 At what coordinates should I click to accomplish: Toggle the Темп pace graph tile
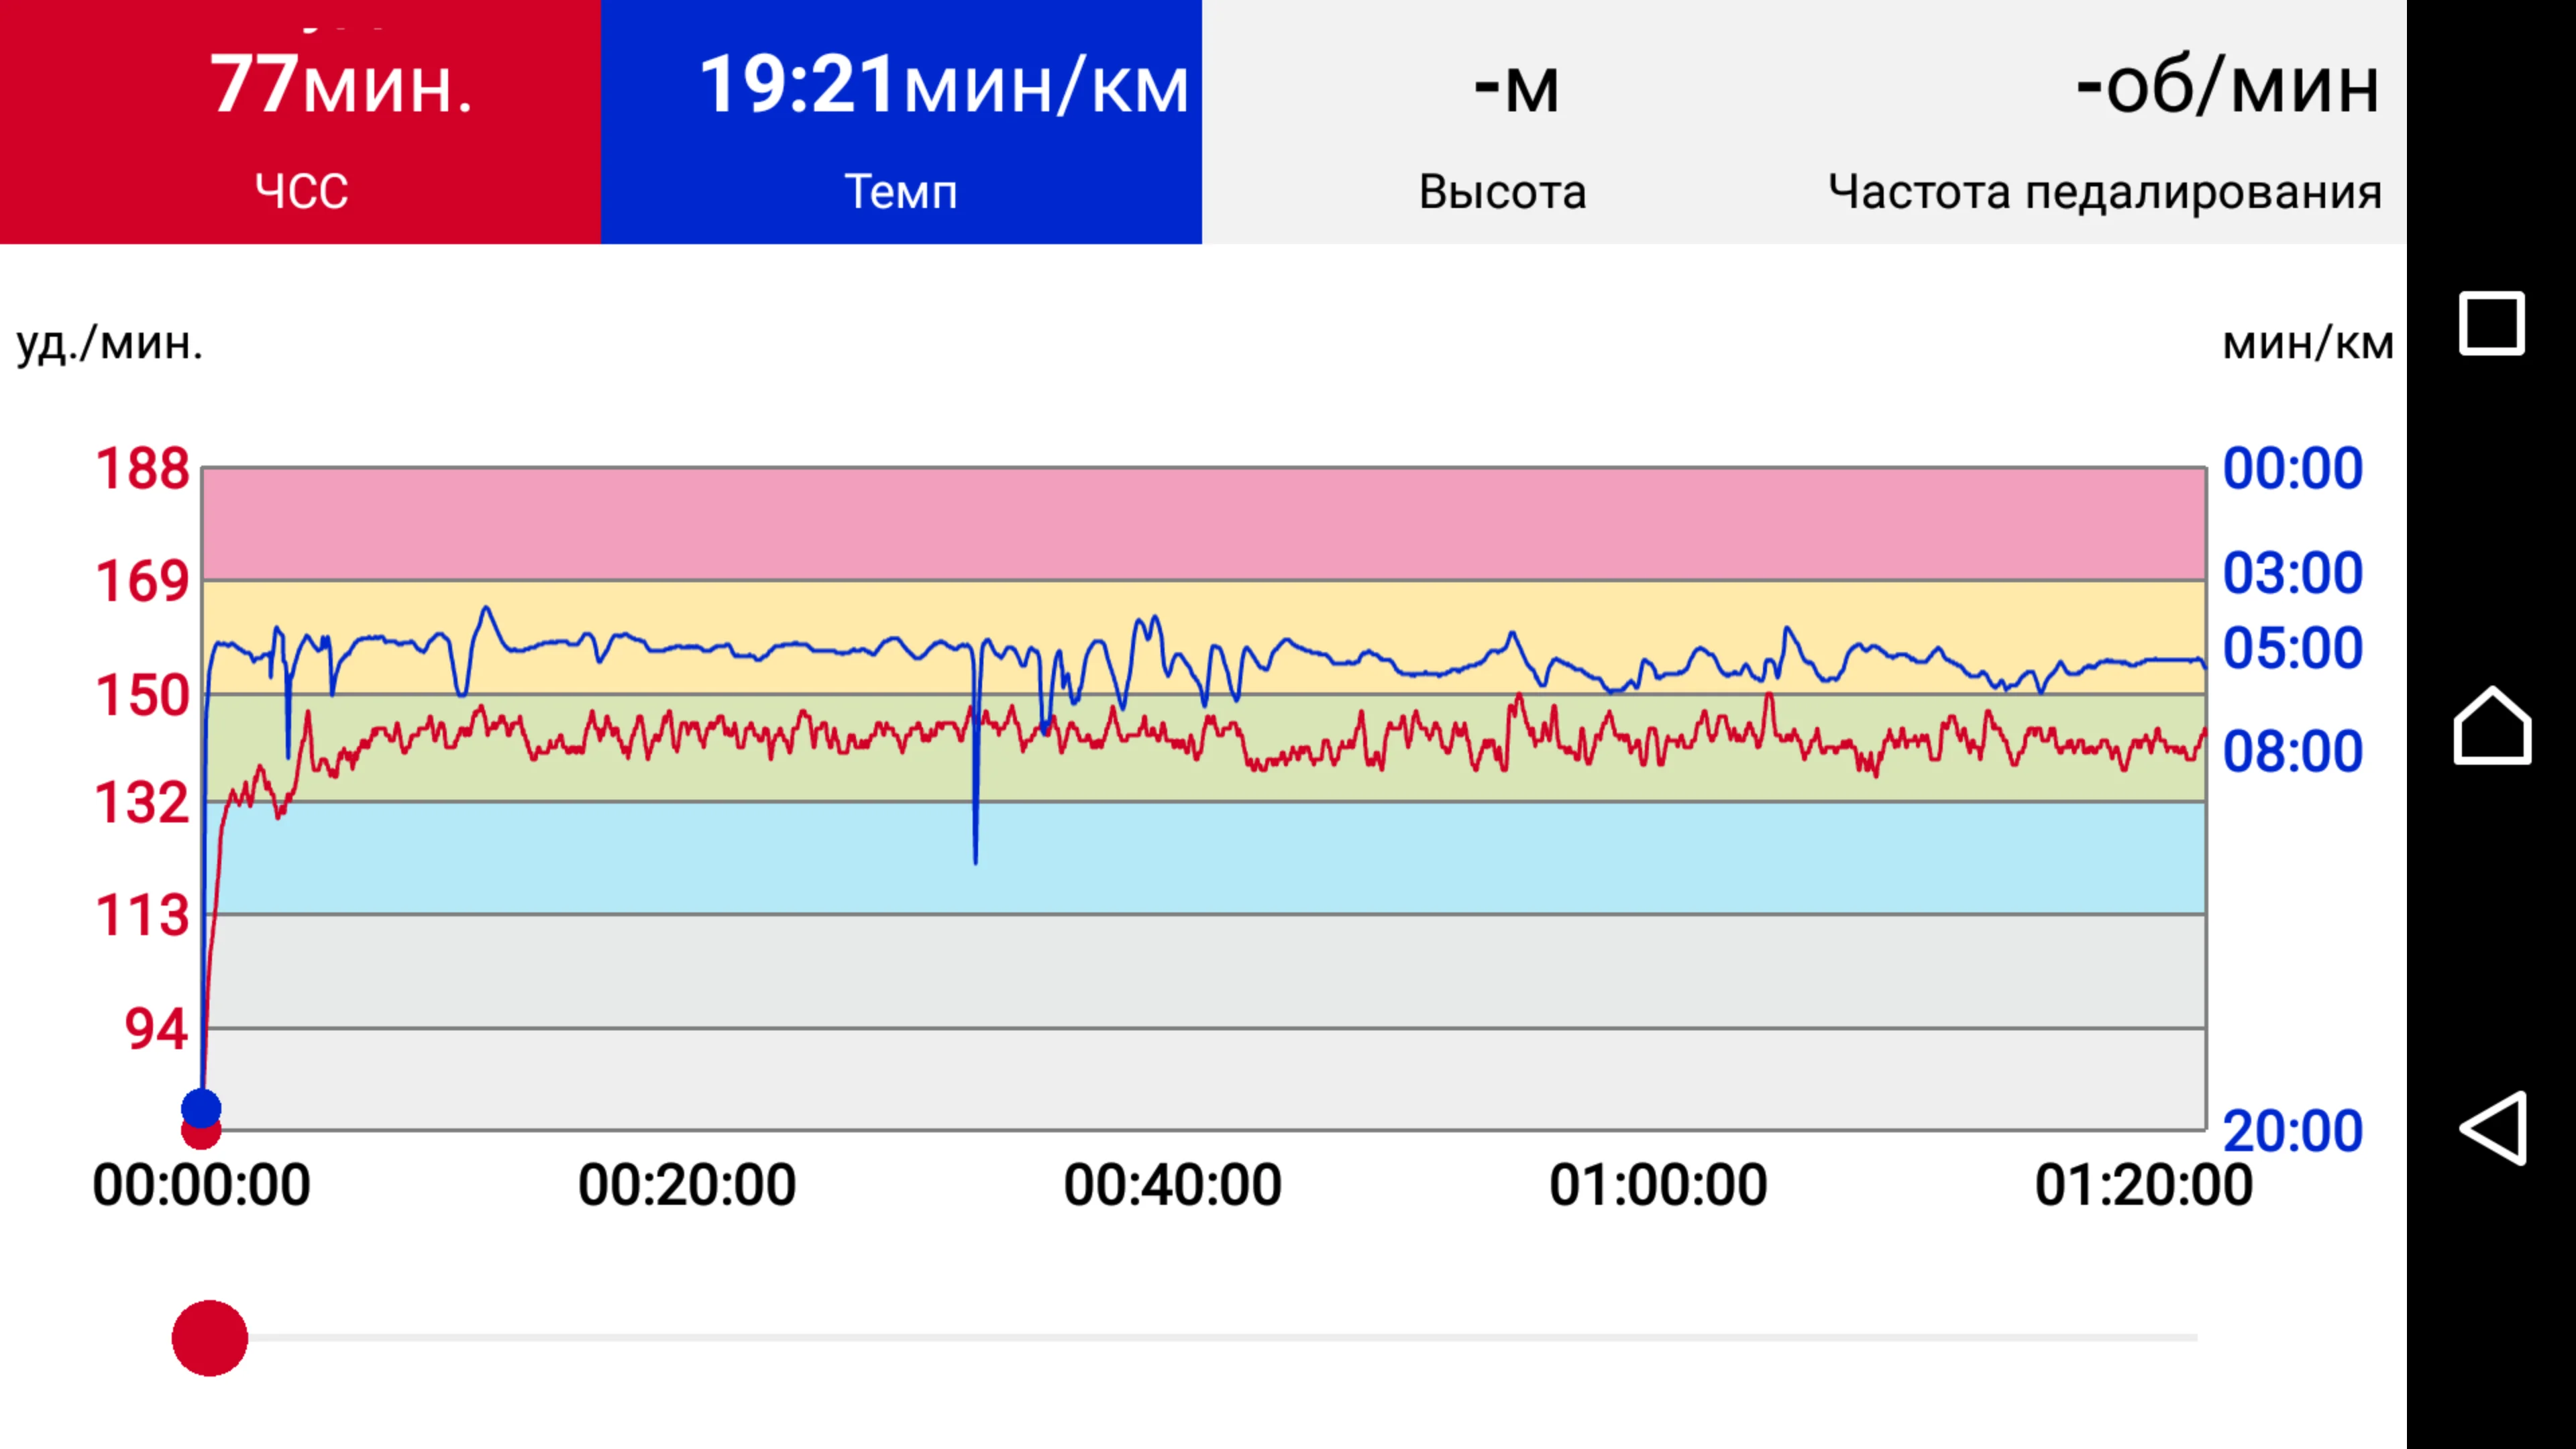(901, 122)
